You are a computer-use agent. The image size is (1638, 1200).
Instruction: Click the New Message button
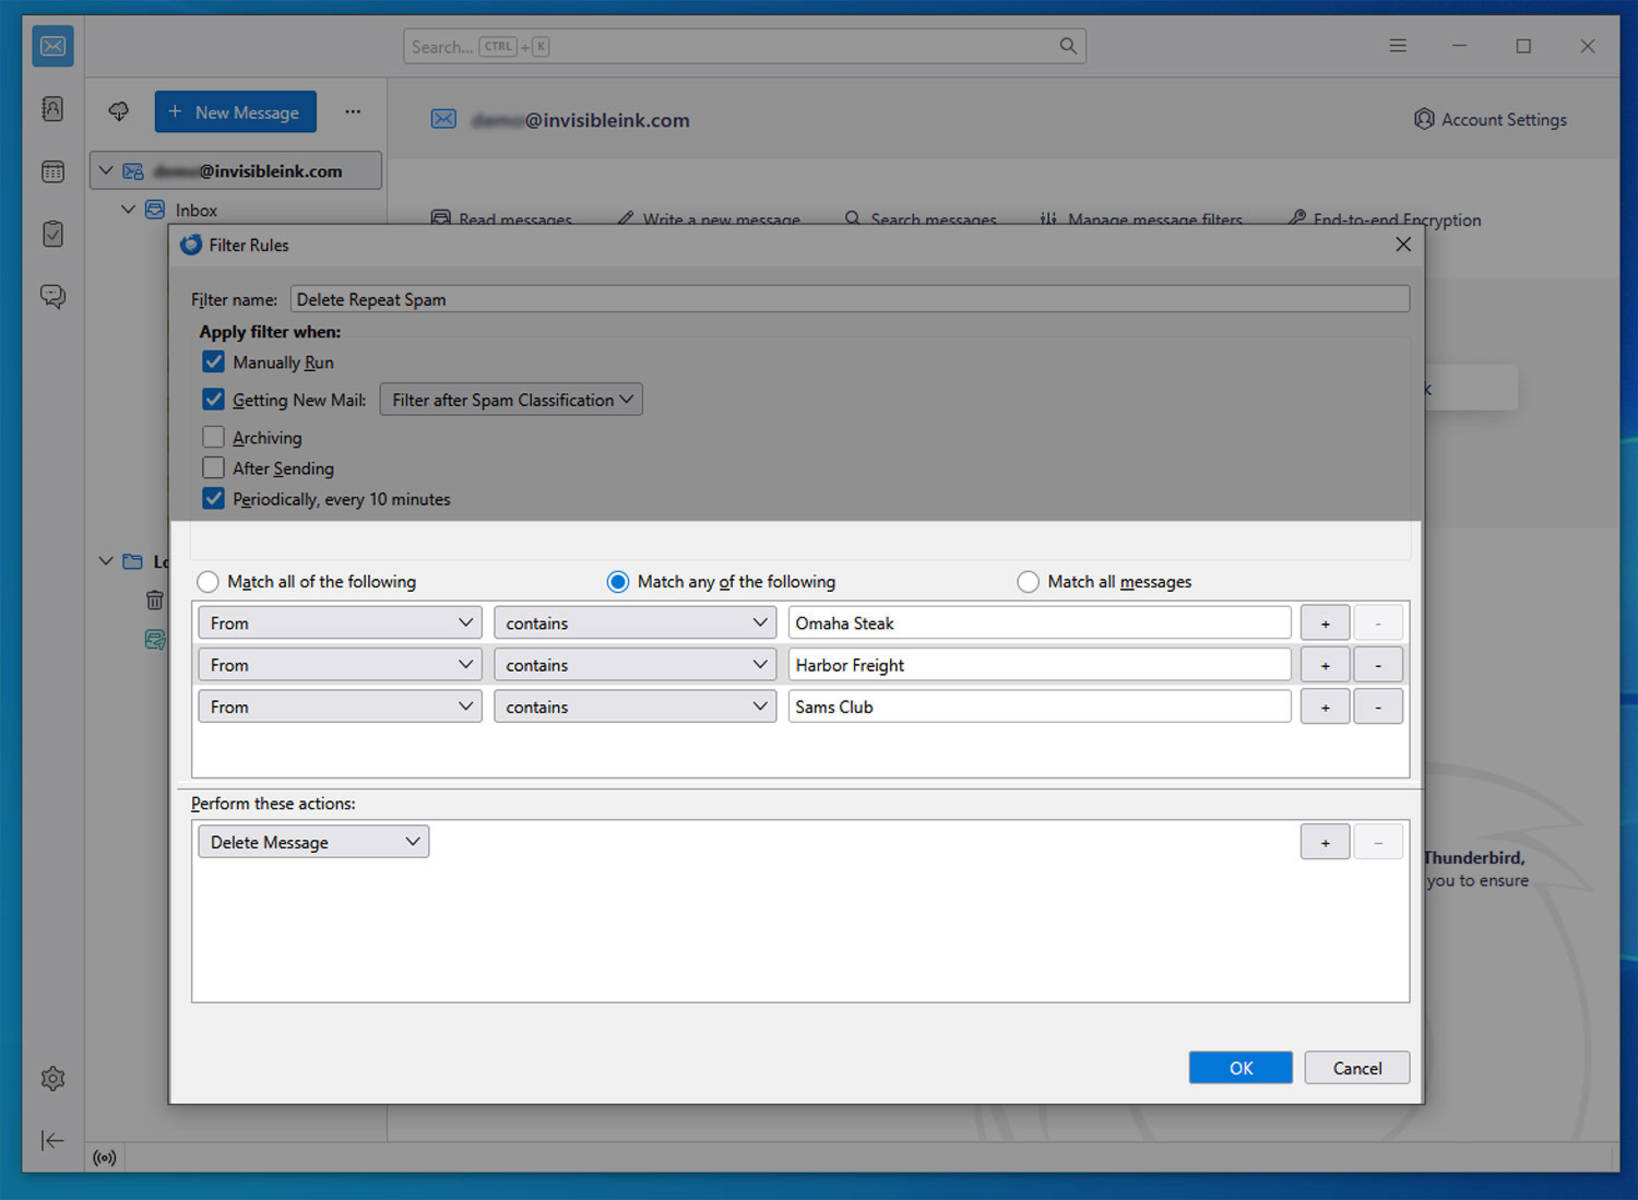[235, 112]
